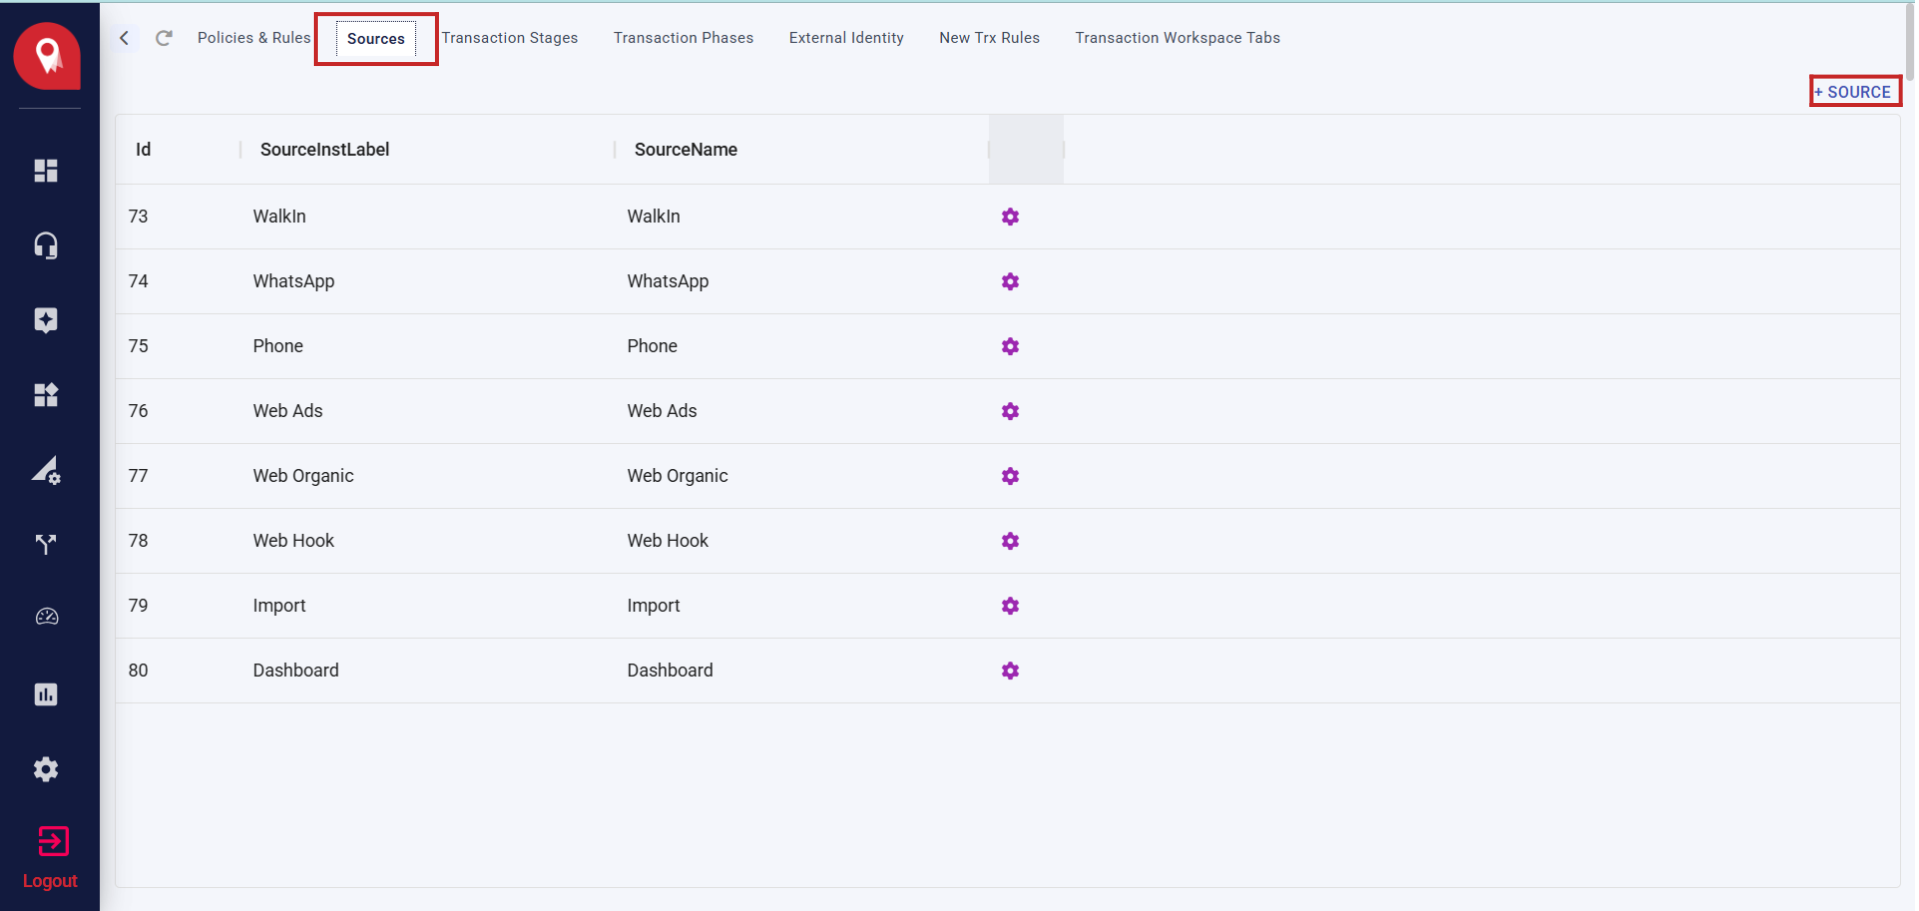Open the bar chart reports sidebar icon
The width and height of the screenshot is (1919, 911).
[x=46, y=694]
